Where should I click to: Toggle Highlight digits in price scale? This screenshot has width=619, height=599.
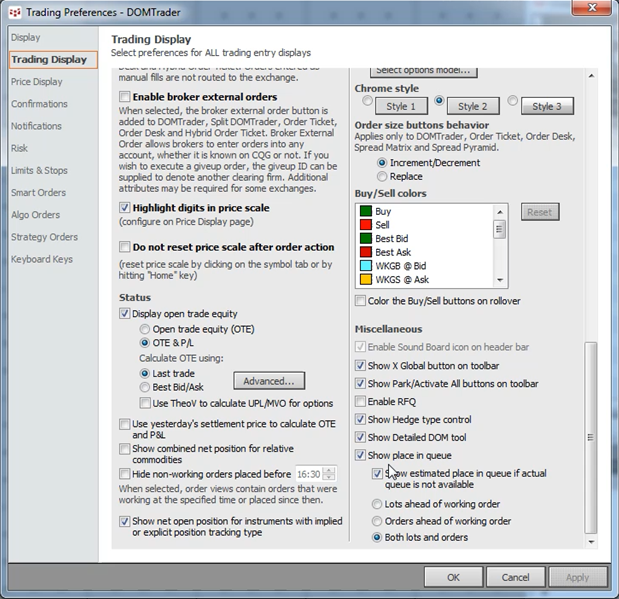pyautogui.click(x=125, y=208)
